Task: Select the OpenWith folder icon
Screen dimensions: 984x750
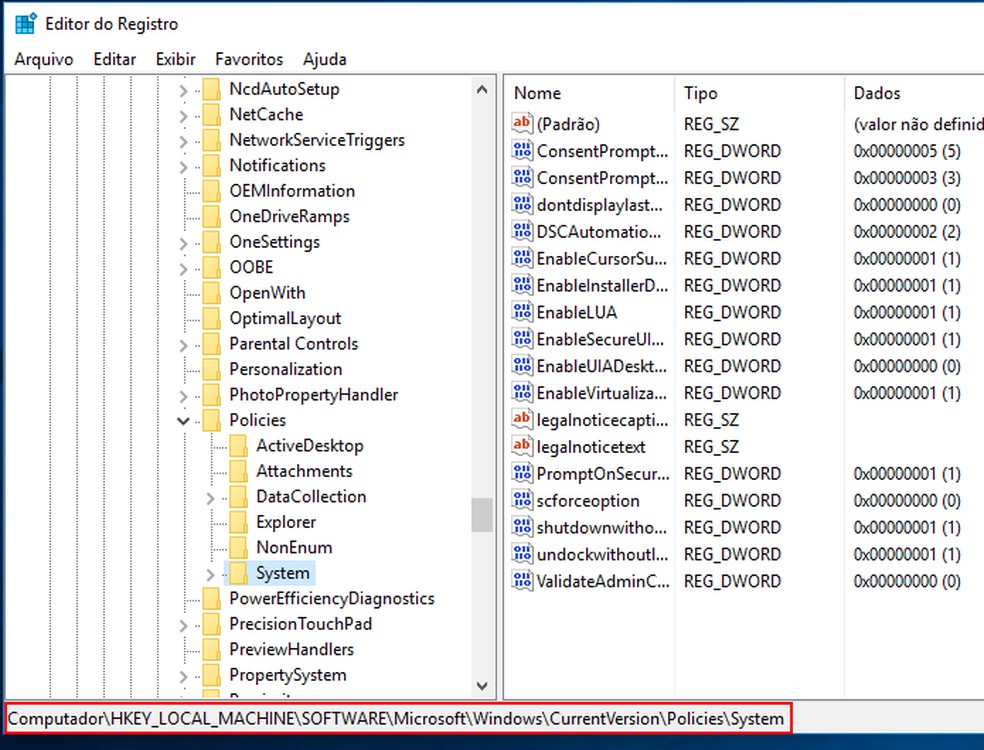Action: 211,293
